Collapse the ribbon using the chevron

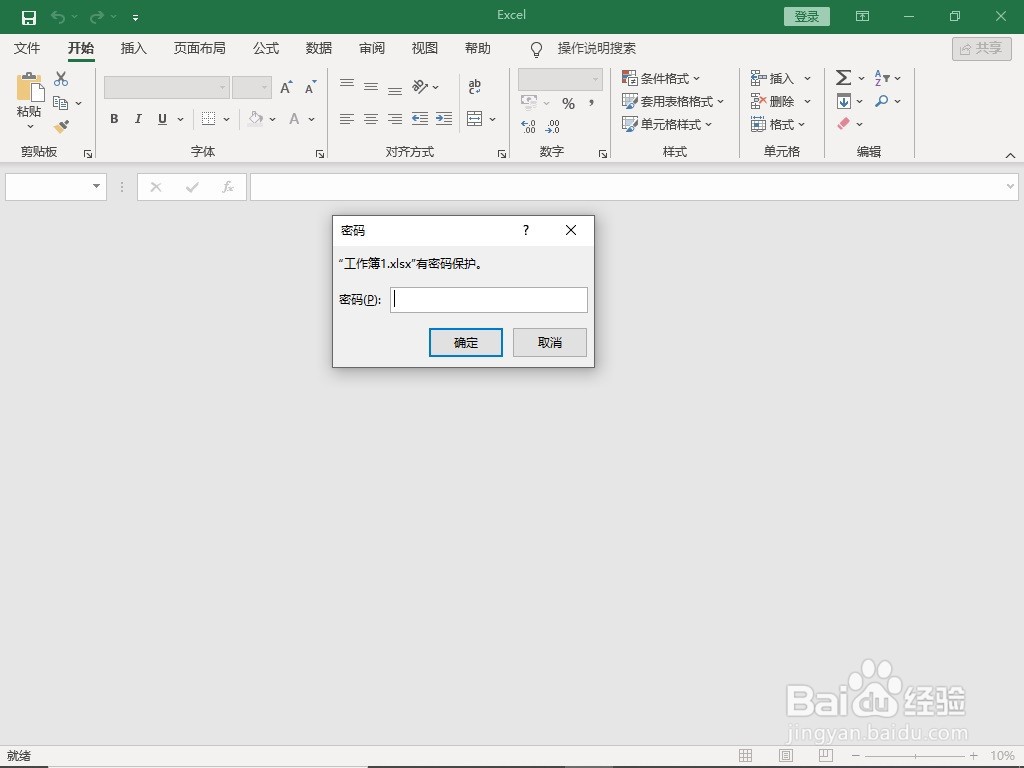click(1010, 155)
